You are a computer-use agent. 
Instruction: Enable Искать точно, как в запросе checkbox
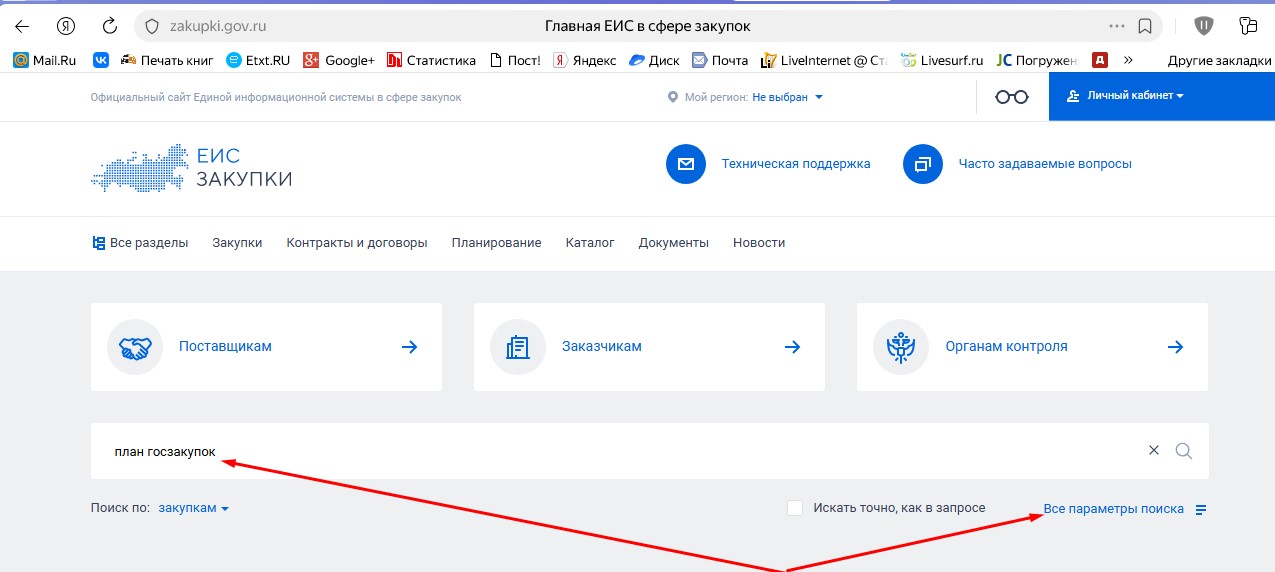[795, 508]
